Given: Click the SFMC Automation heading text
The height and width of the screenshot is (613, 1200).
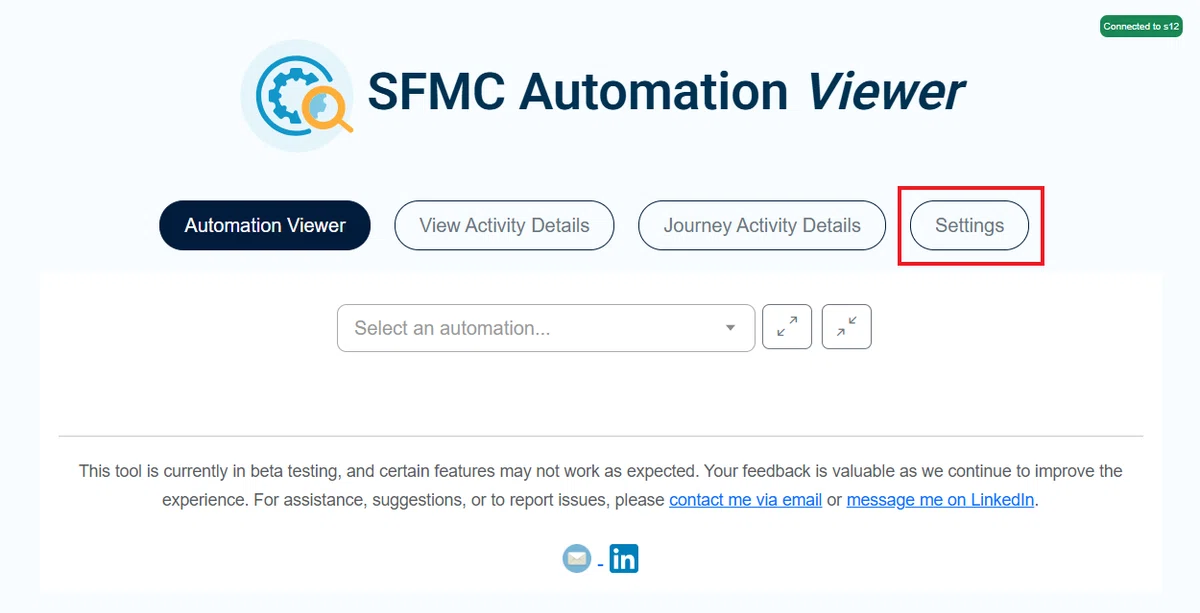Looking at the screenshot, I should (x=579, y=92).
